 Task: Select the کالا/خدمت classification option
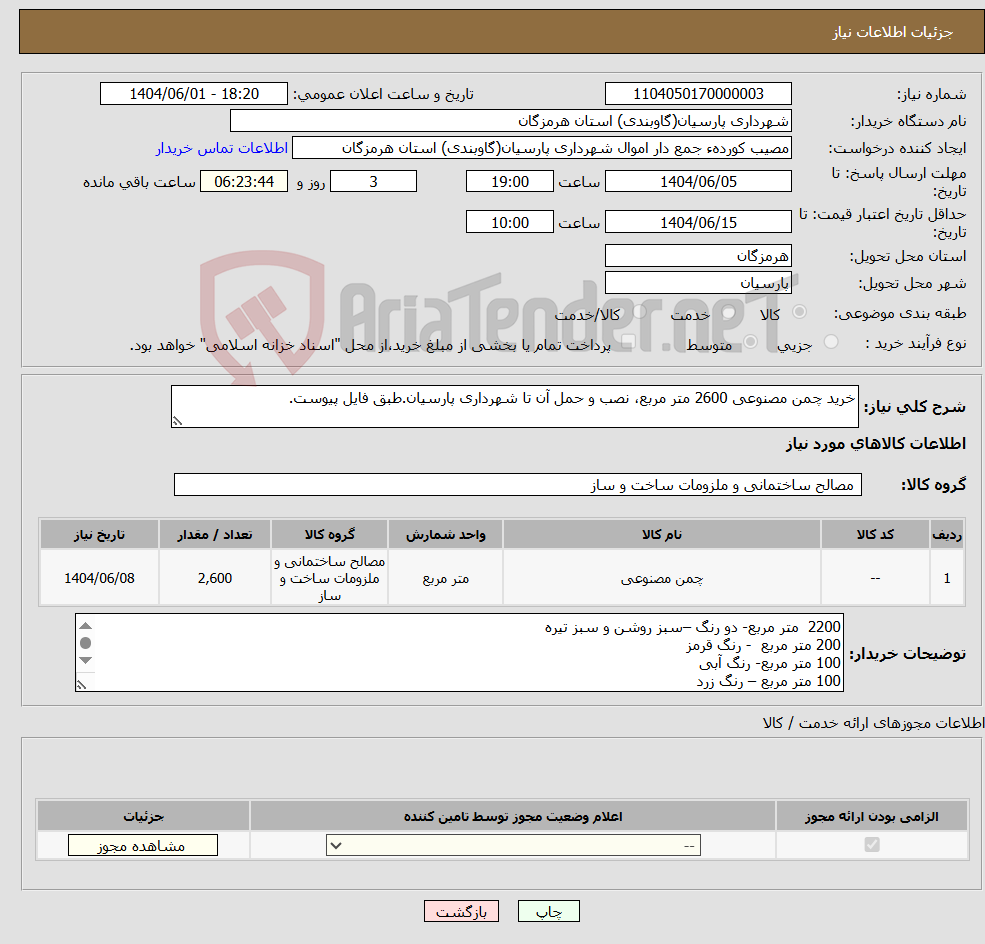pos(640,312)
